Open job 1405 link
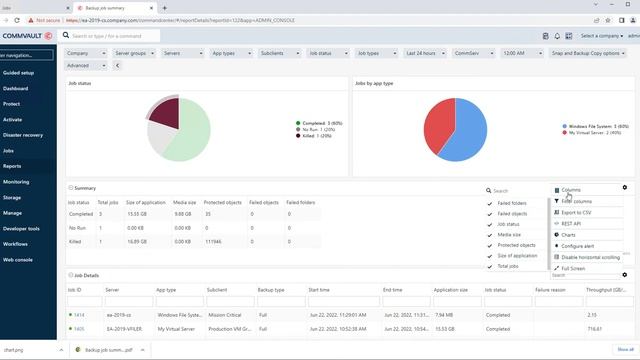 pos(79,329)
